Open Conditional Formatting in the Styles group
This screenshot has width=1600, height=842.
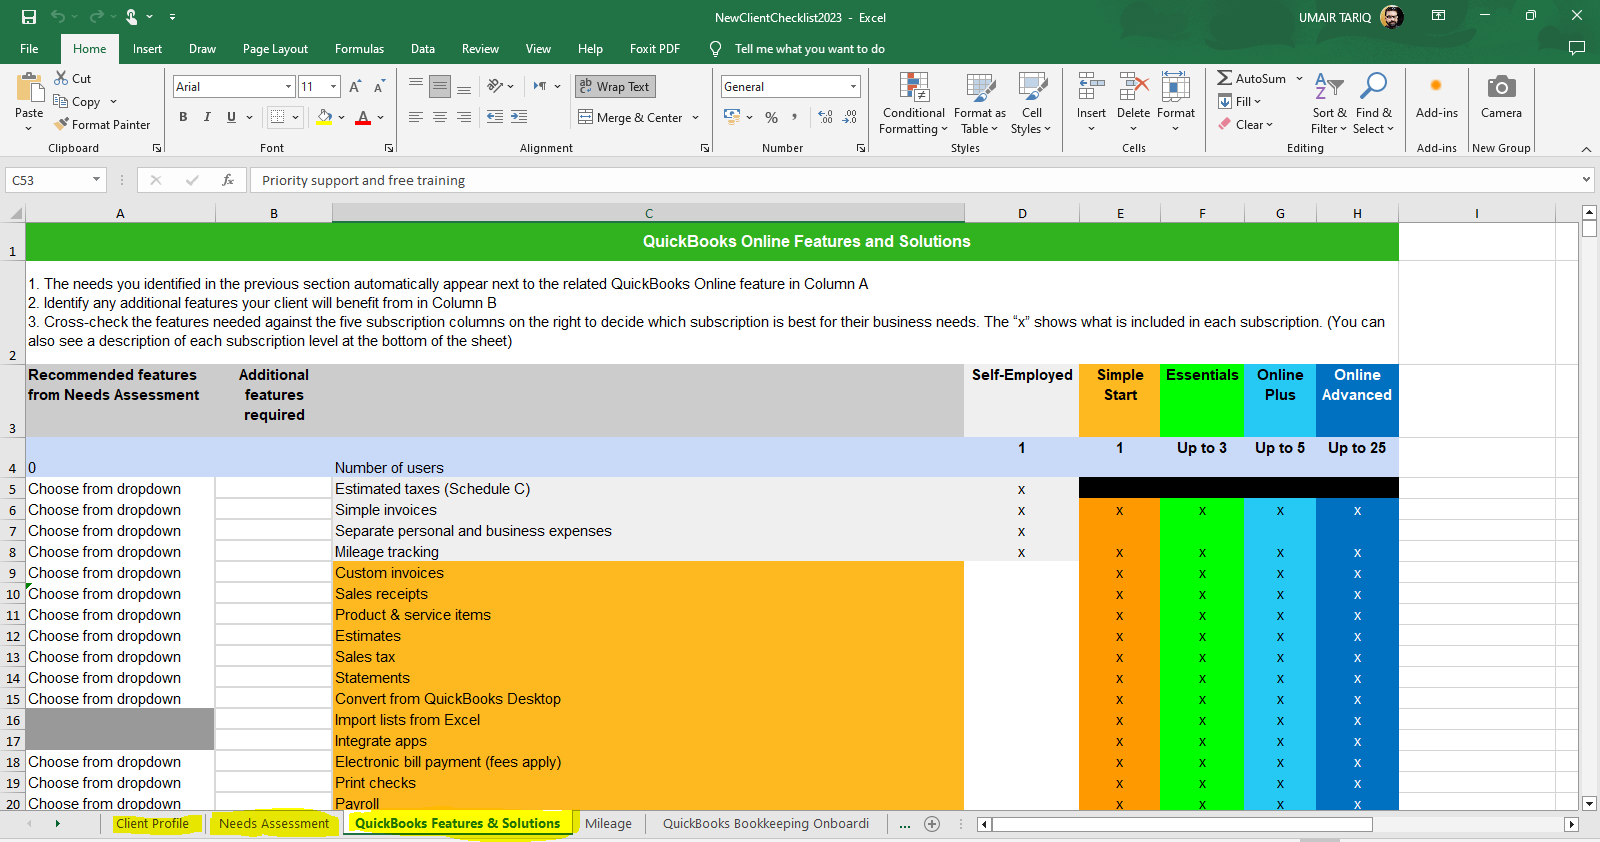[913, 103]
